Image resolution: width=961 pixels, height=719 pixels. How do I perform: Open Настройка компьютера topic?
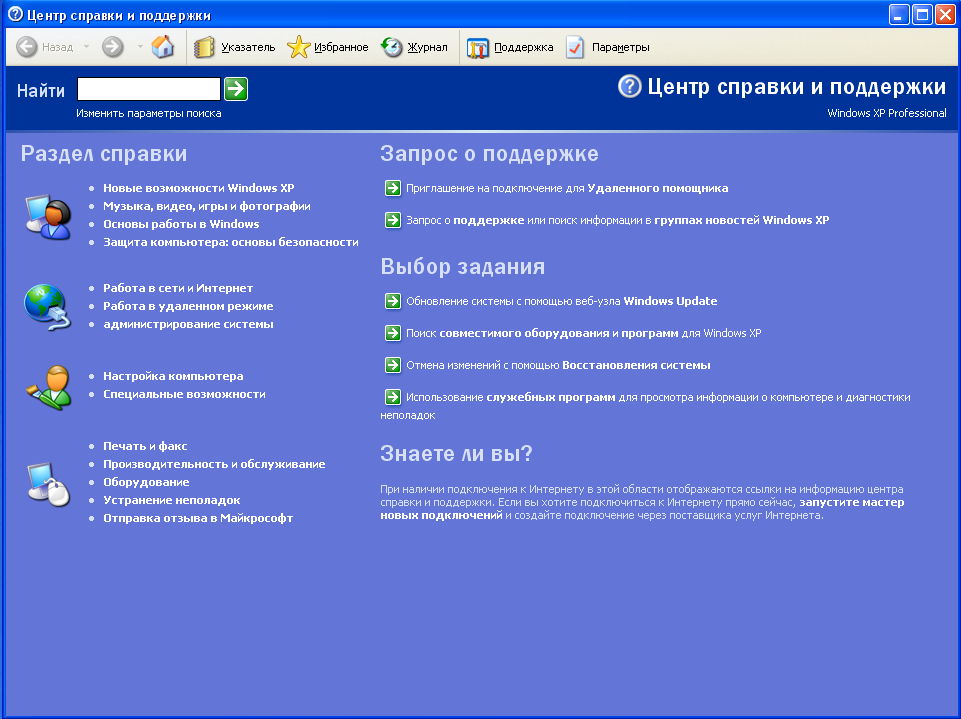tap(173, 376)
